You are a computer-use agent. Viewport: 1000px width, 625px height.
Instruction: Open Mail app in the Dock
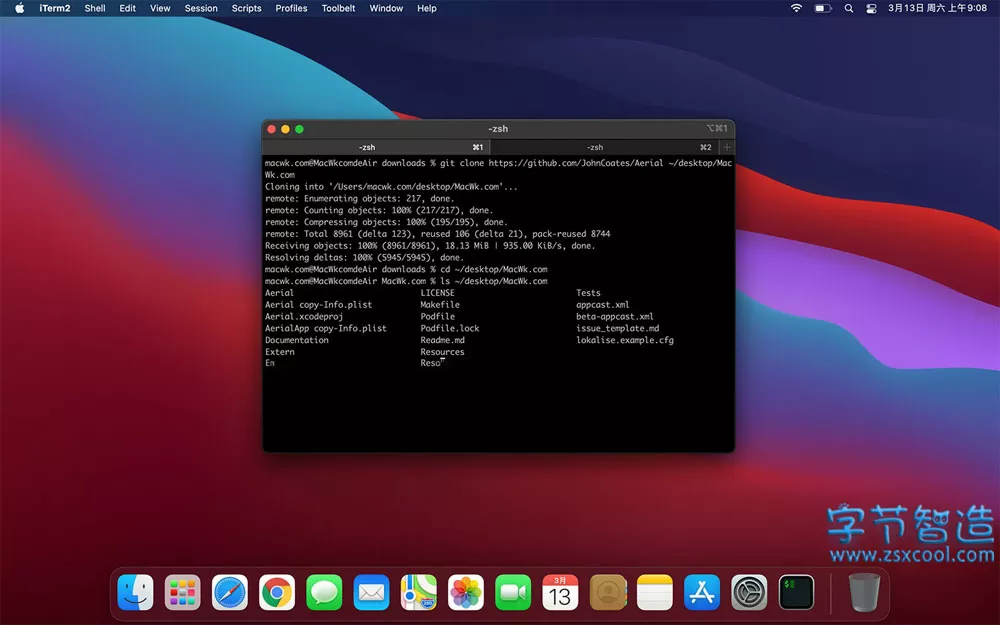point(371,592)
